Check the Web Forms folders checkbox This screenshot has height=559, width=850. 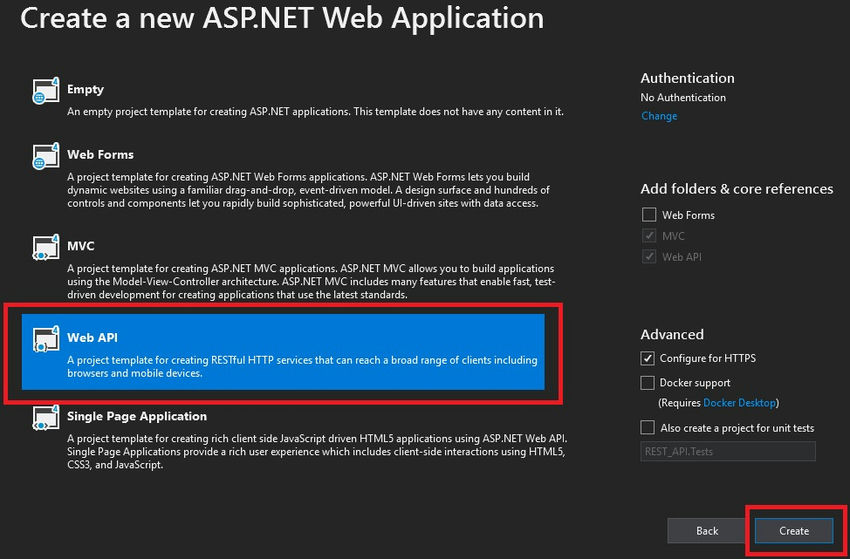(649, 215)
